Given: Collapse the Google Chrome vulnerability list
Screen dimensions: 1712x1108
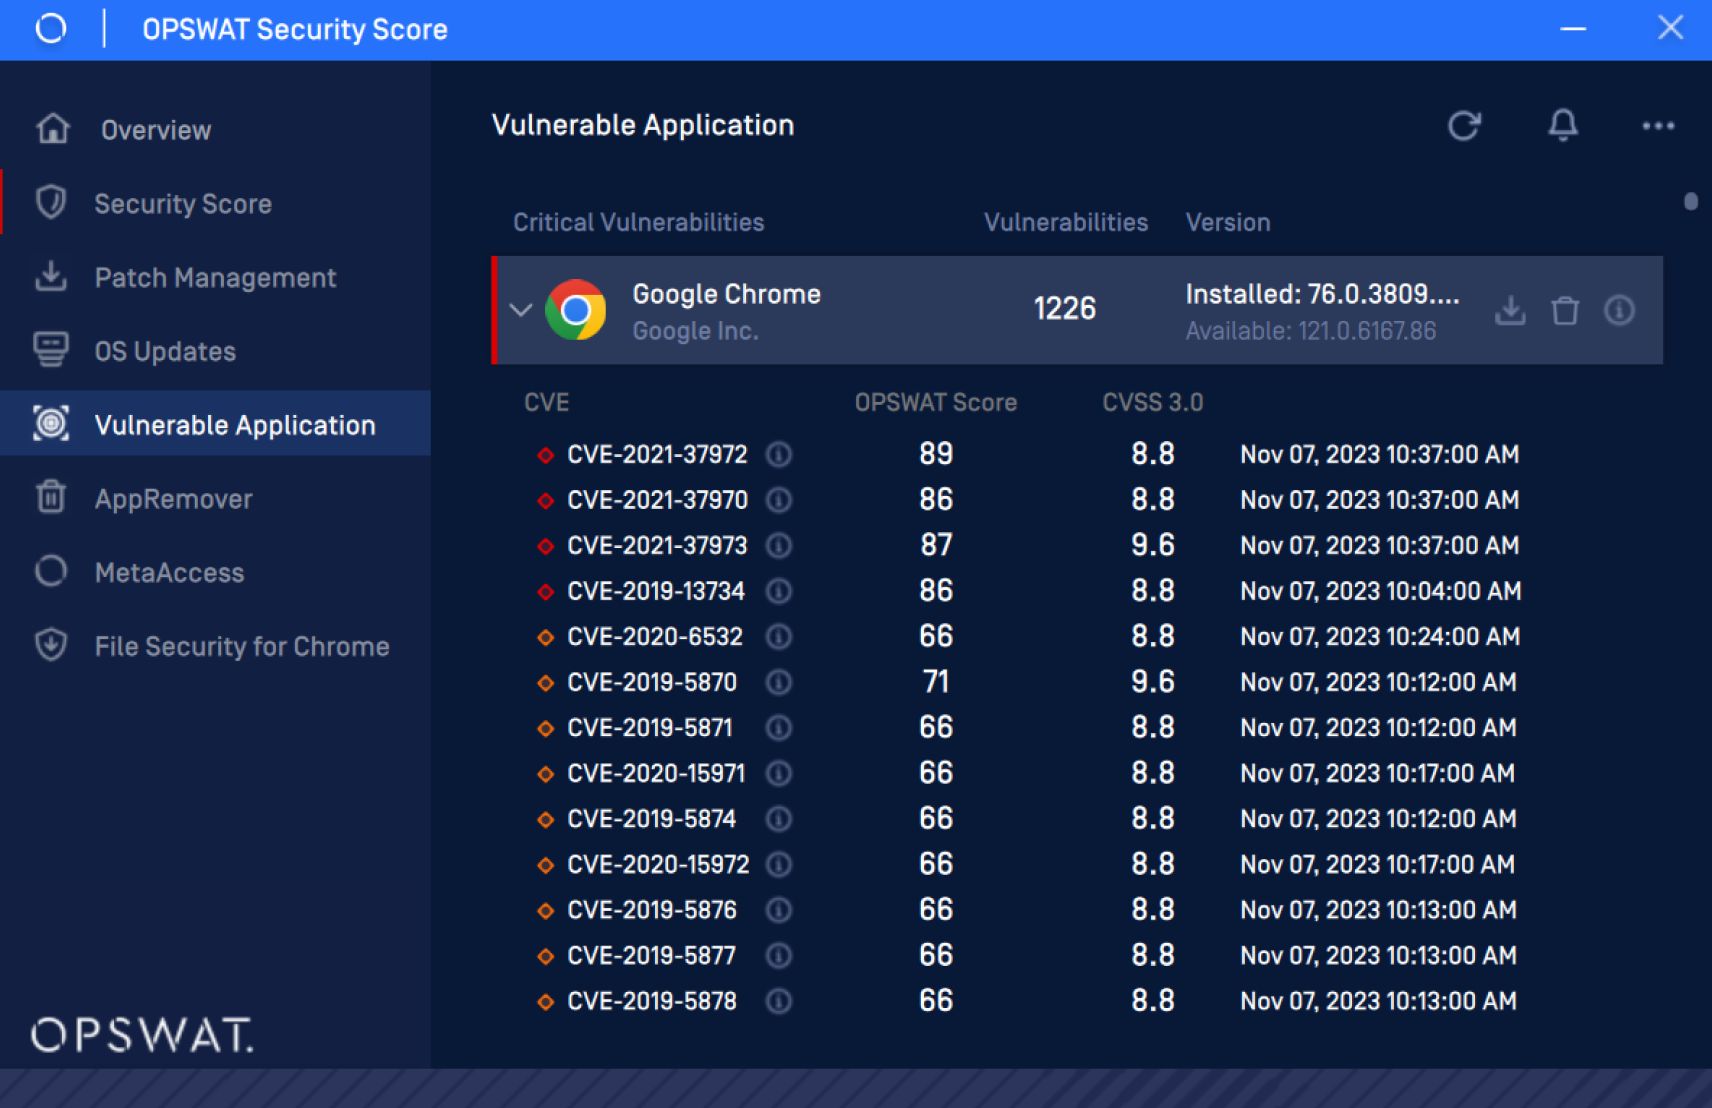Looking at the screenshot, I should pyautogui.click(x=520, y=311).
